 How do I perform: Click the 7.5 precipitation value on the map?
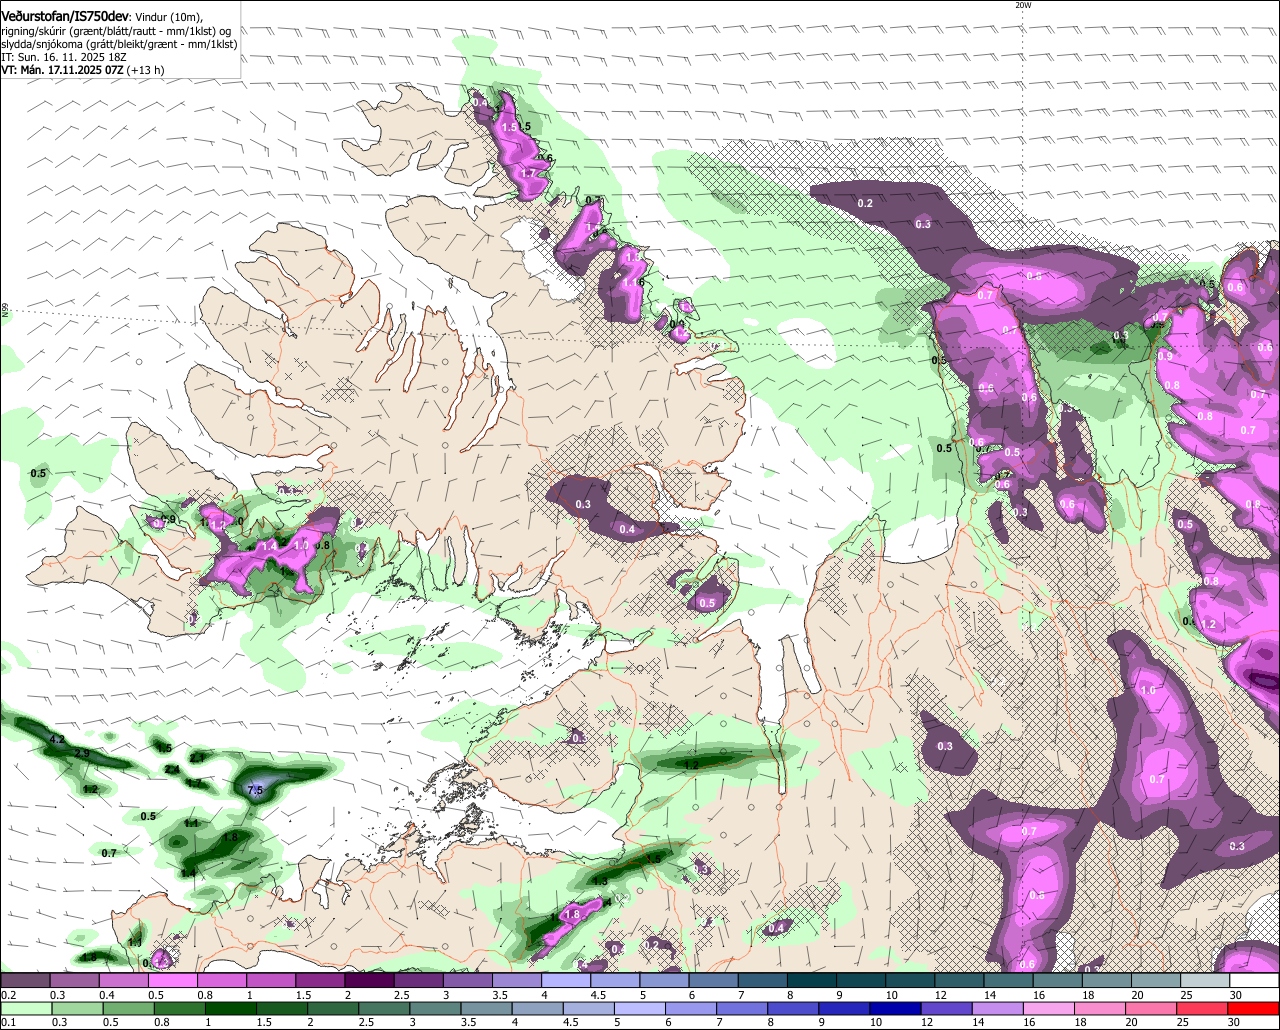(x=254, y=790)
